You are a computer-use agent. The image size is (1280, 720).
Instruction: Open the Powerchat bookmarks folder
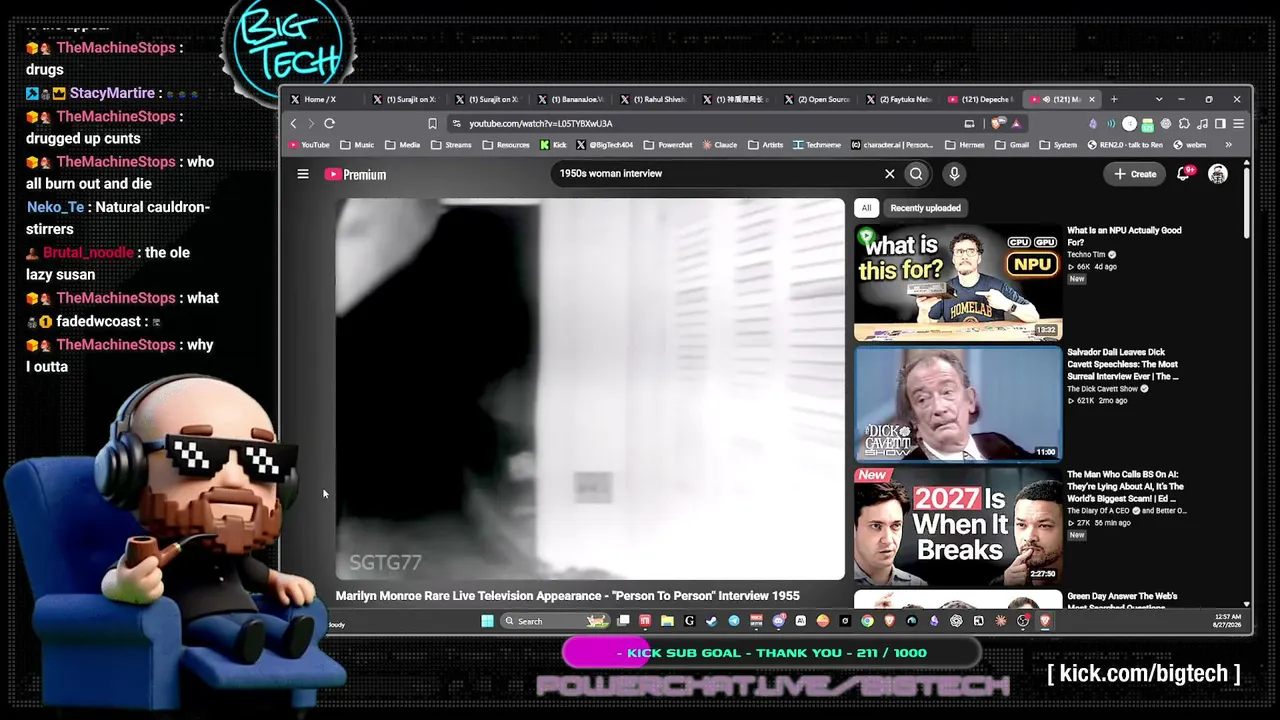[x=668, y=145]
